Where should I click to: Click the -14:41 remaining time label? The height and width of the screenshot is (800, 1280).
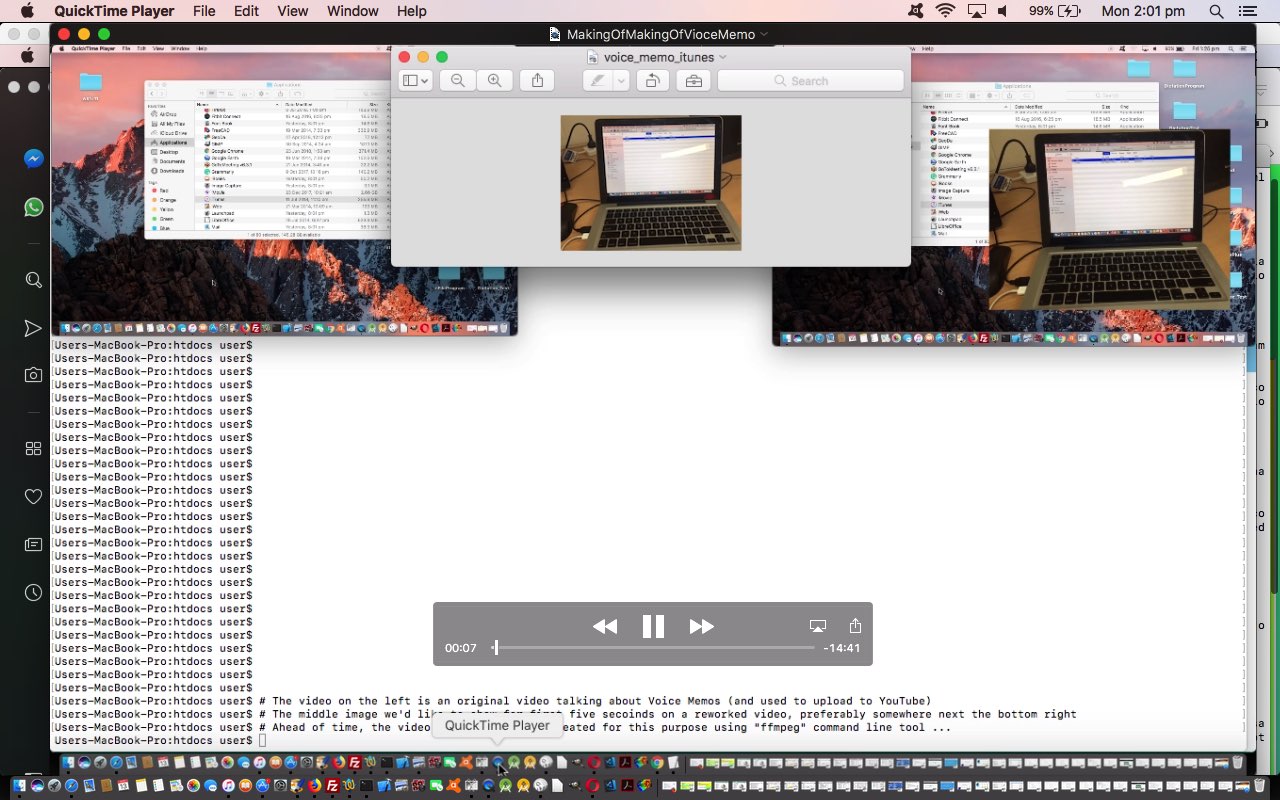[x=842, y=648]
